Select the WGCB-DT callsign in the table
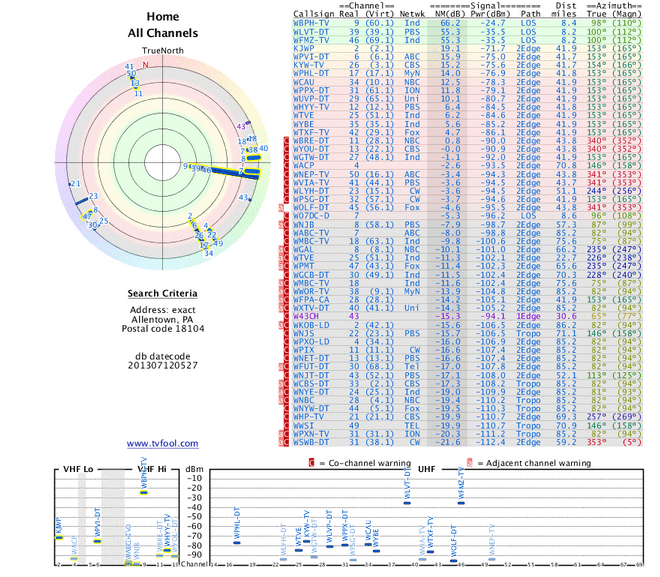 [x=311, y=274]
